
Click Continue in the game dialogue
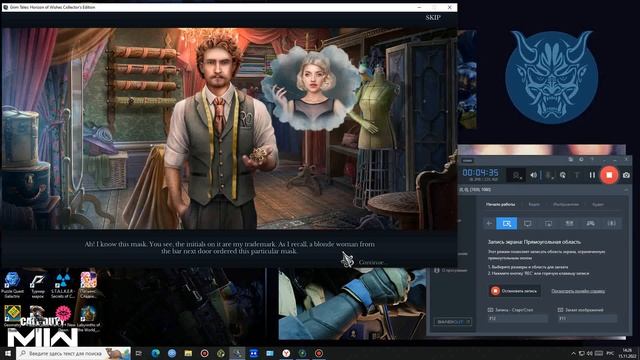[372, 262]
